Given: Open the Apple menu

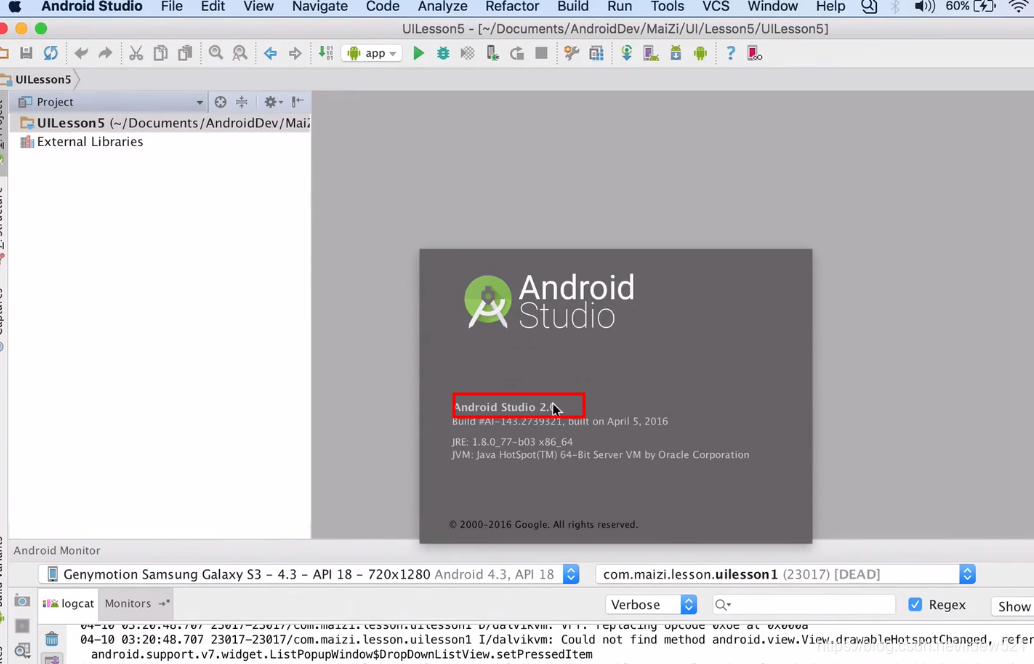Looking at the screenshot, I should point(14,7).
